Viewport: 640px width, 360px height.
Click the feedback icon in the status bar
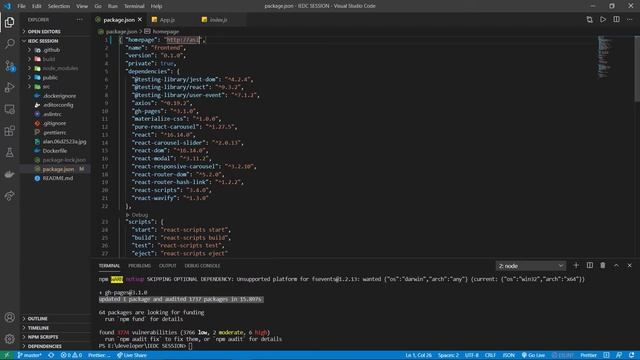tap(619, 355)
